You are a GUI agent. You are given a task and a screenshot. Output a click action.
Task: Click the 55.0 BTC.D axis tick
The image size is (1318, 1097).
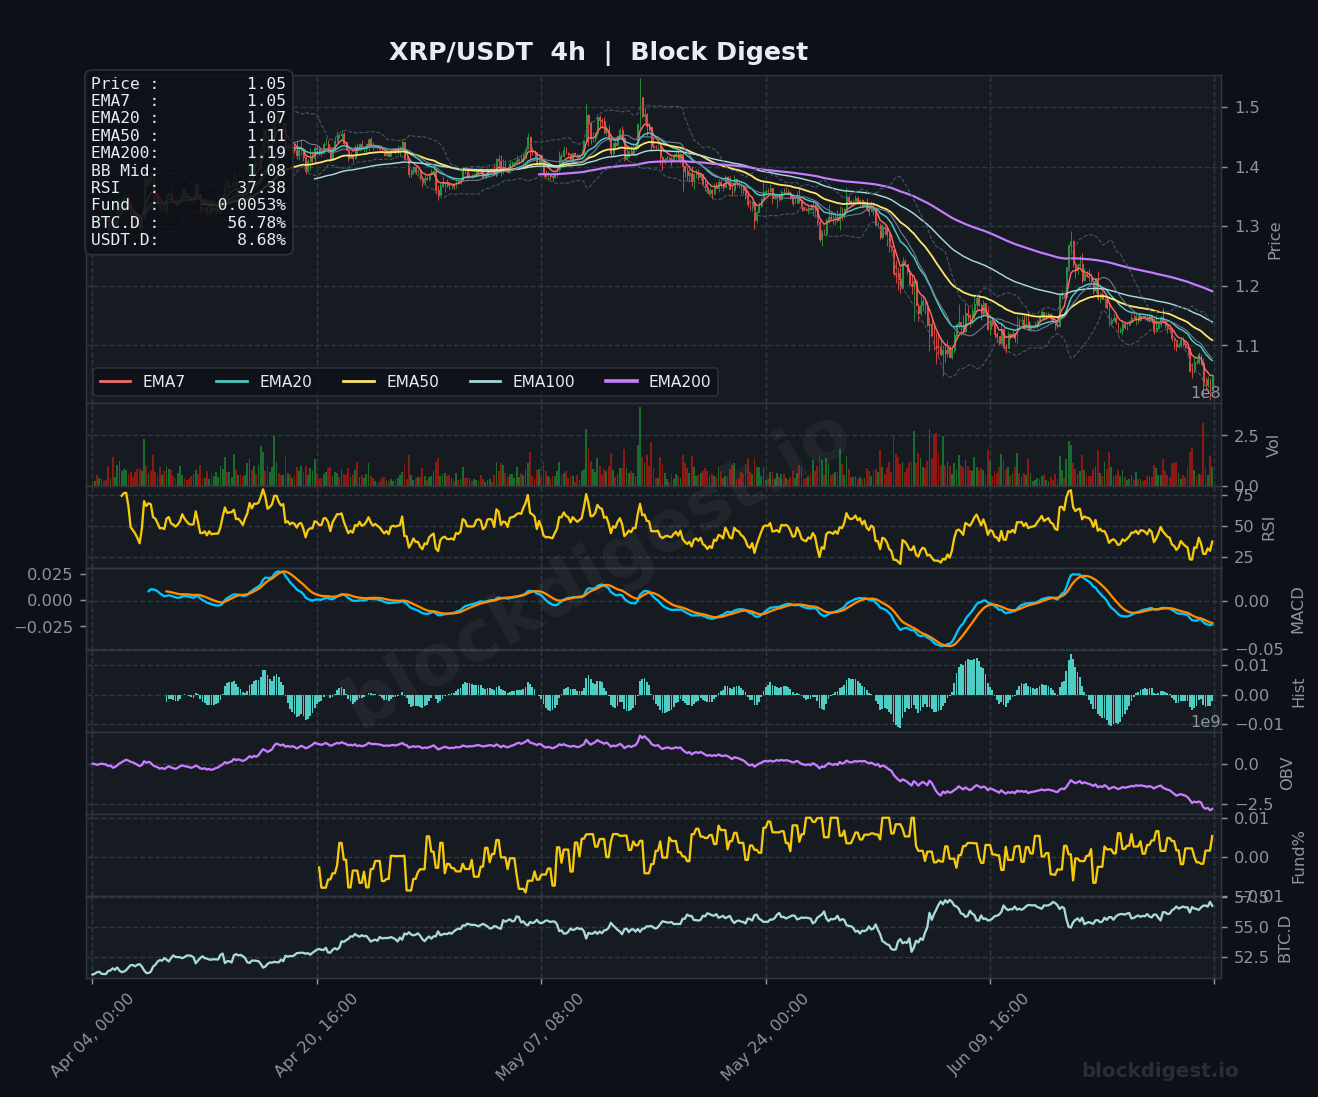pyautogui.click(x=1251, y=928)
